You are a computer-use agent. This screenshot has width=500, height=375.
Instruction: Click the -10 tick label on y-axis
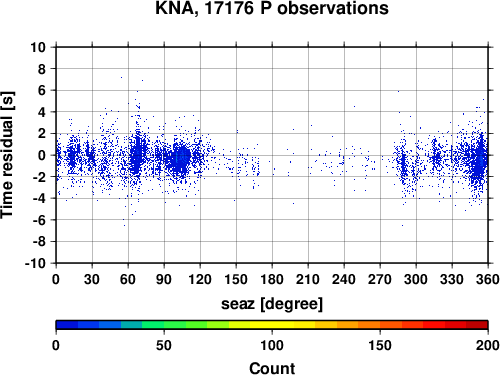click(x=35, y=263)
